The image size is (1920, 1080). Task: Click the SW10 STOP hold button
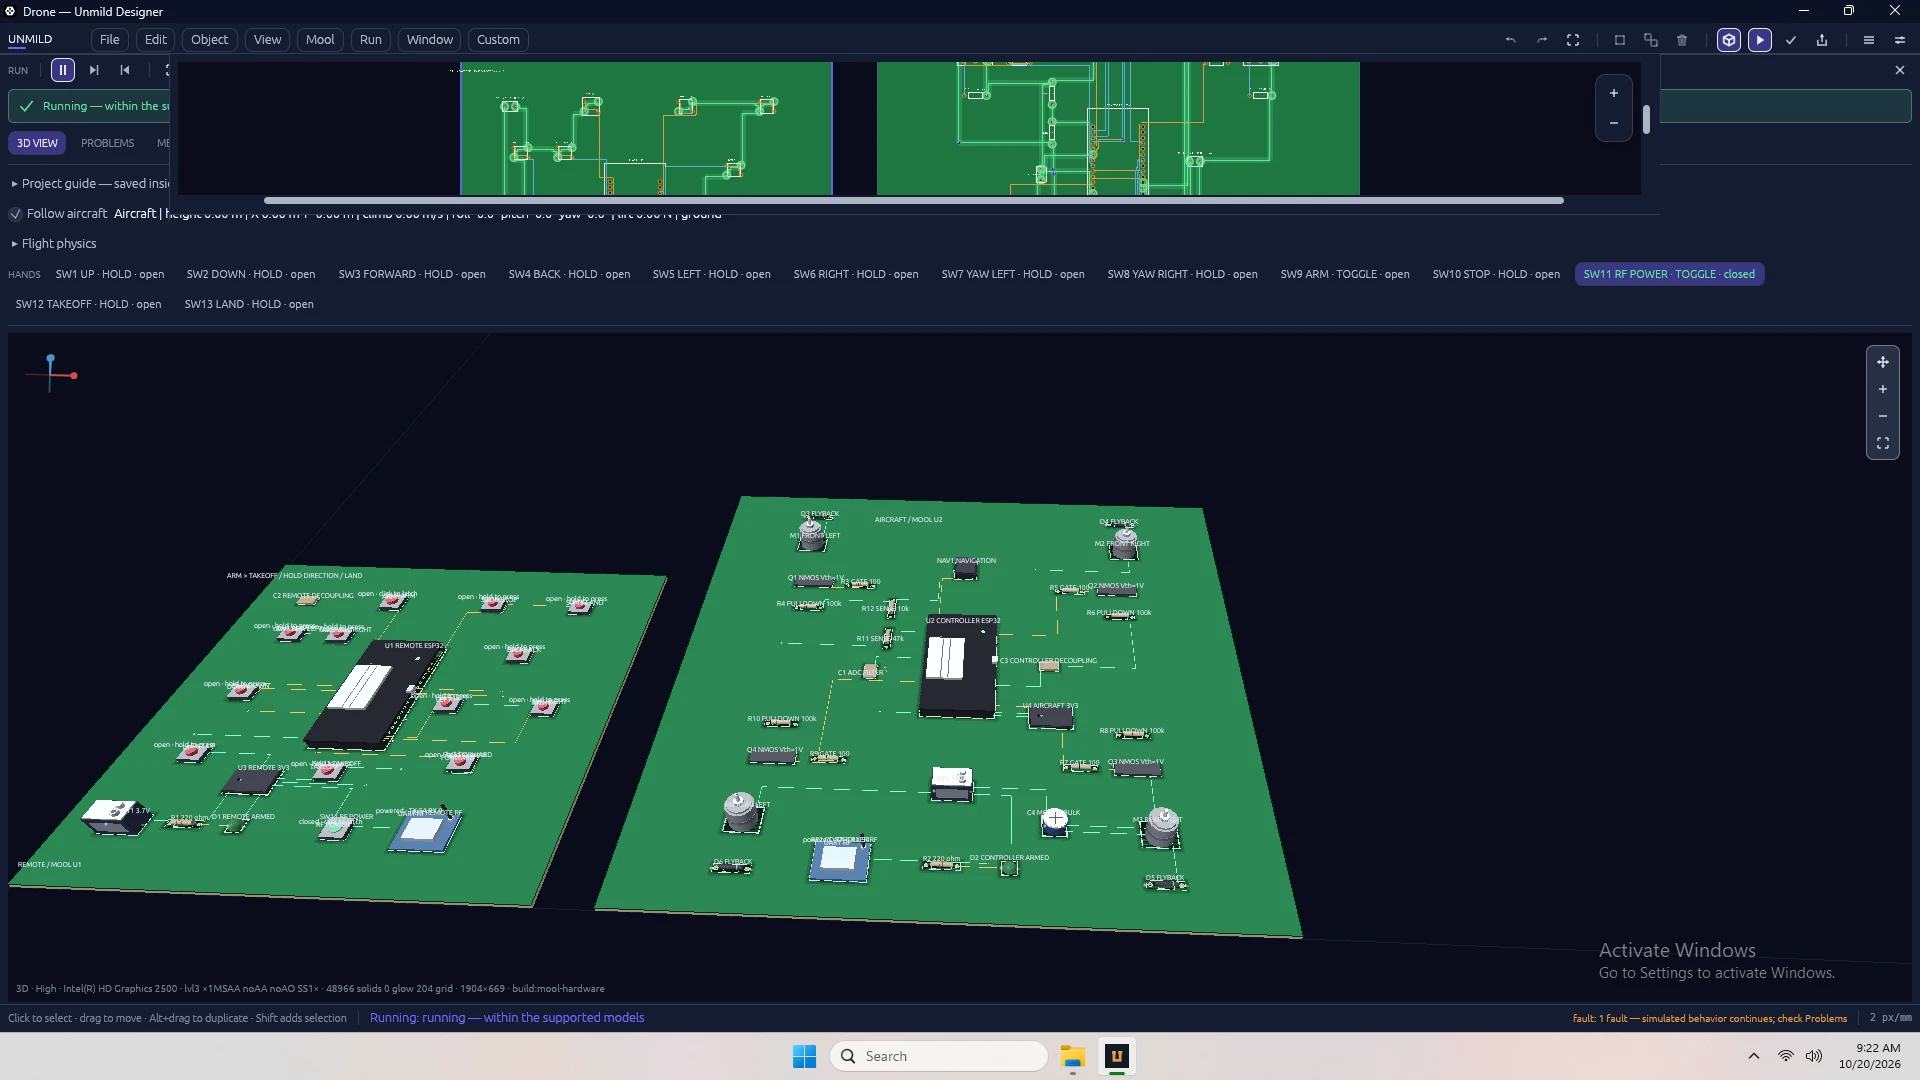[x=1496, y=274]
